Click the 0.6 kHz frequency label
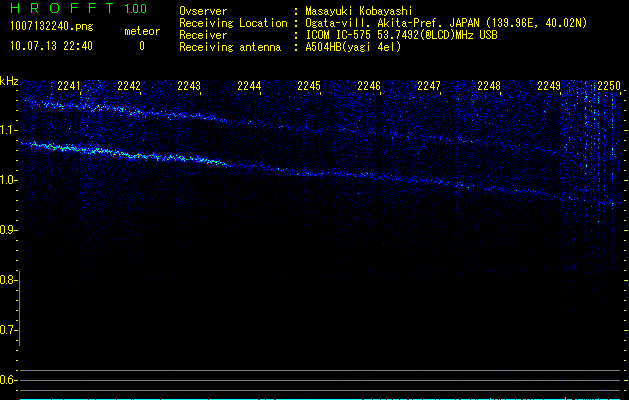Viewport: 629px width, 400px height. [9, 379]
